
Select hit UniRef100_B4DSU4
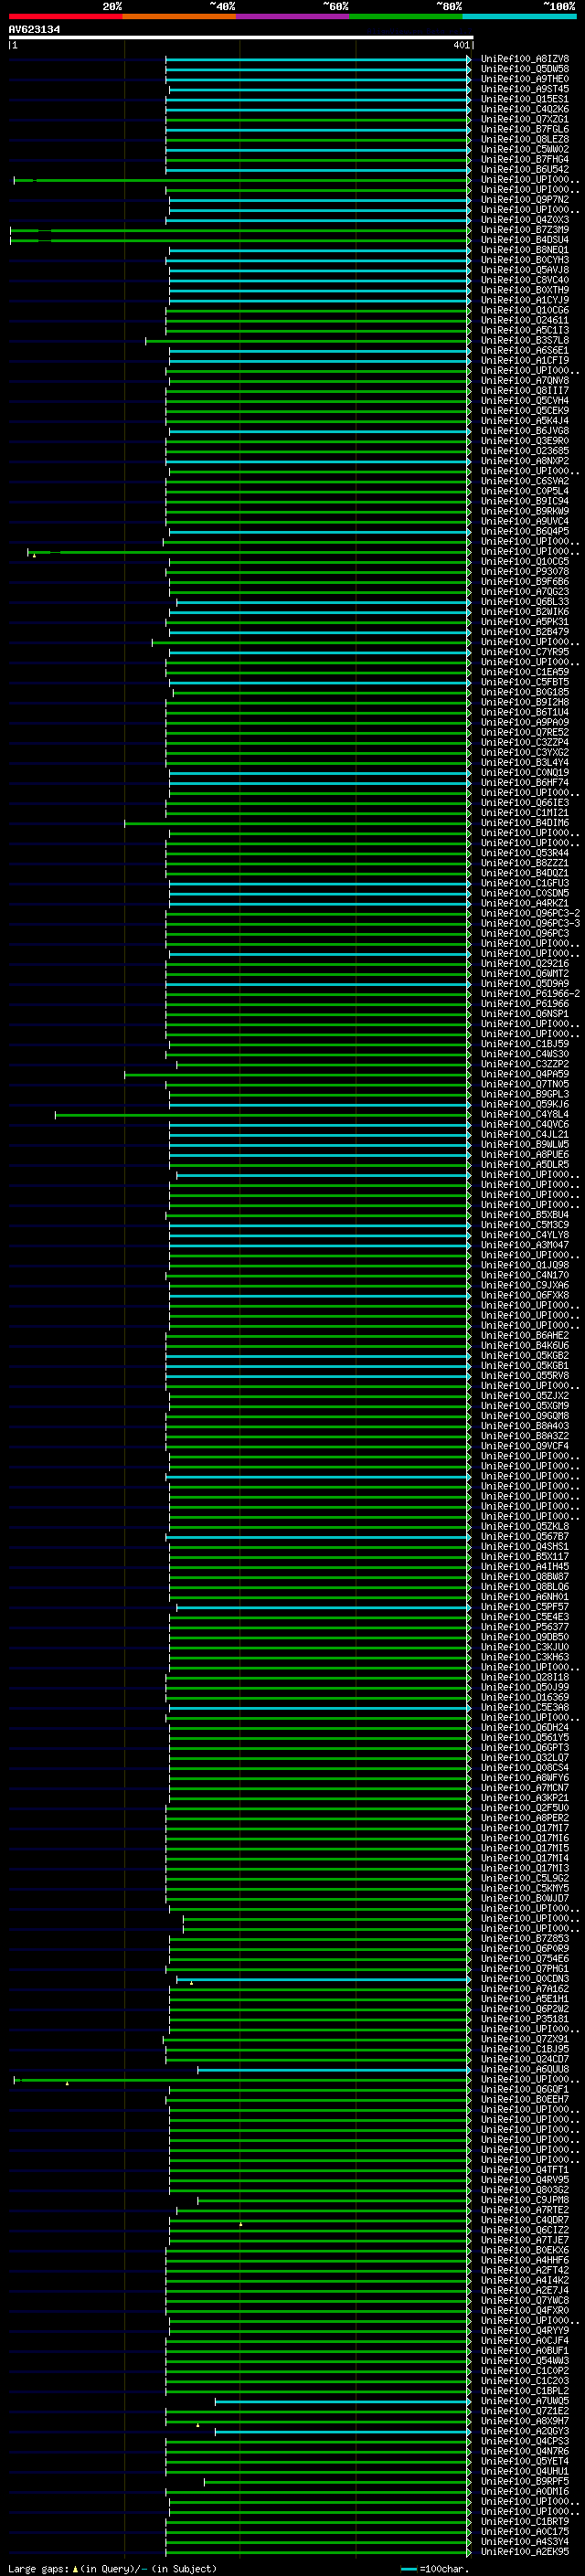pos(525,240)
